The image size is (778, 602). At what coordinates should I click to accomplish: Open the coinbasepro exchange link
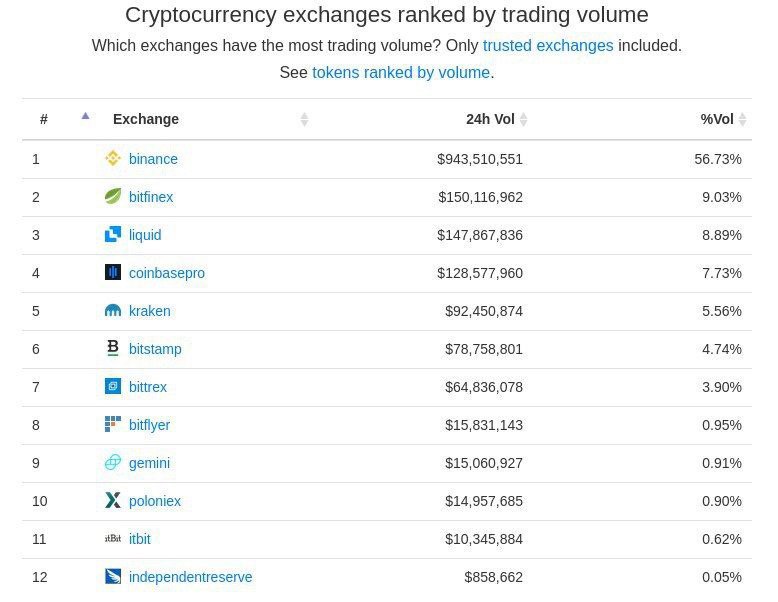pyautogui.click(x=167, y=273)
